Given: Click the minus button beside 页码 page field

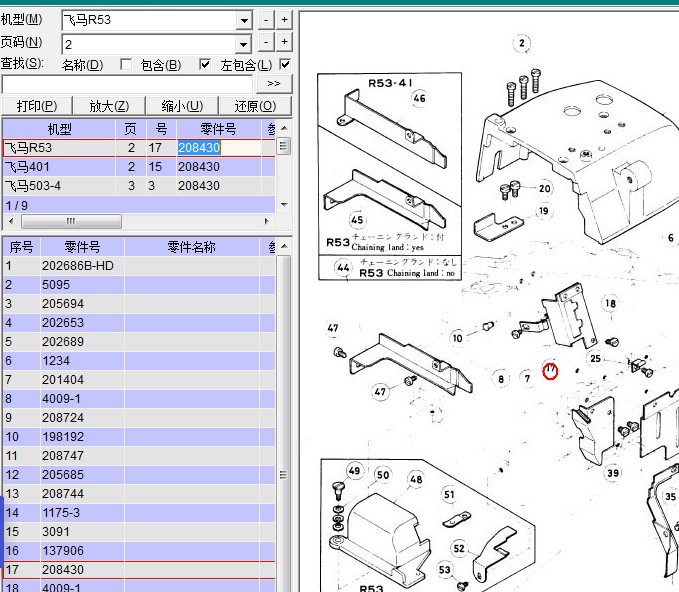Looking at the screenshot, I should point(266,42).
